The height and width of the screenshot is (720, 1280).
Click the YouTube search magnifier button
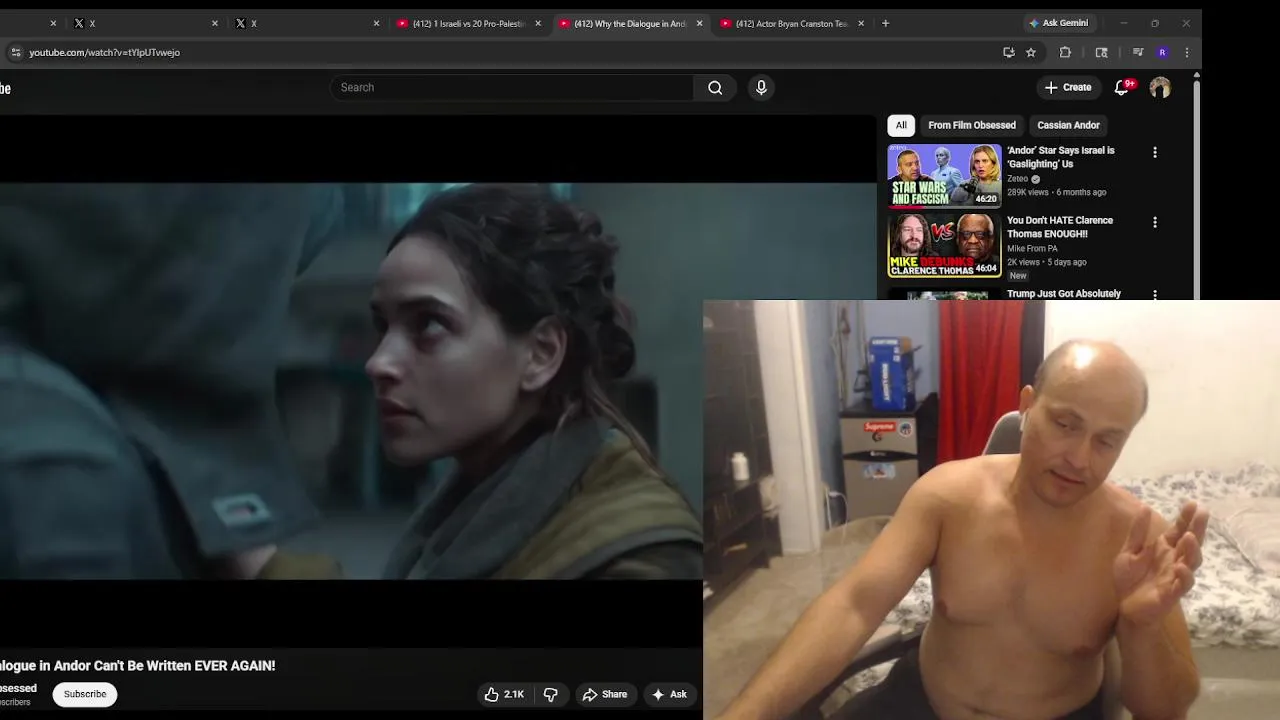pyautogui.click(x=715, y=88)
